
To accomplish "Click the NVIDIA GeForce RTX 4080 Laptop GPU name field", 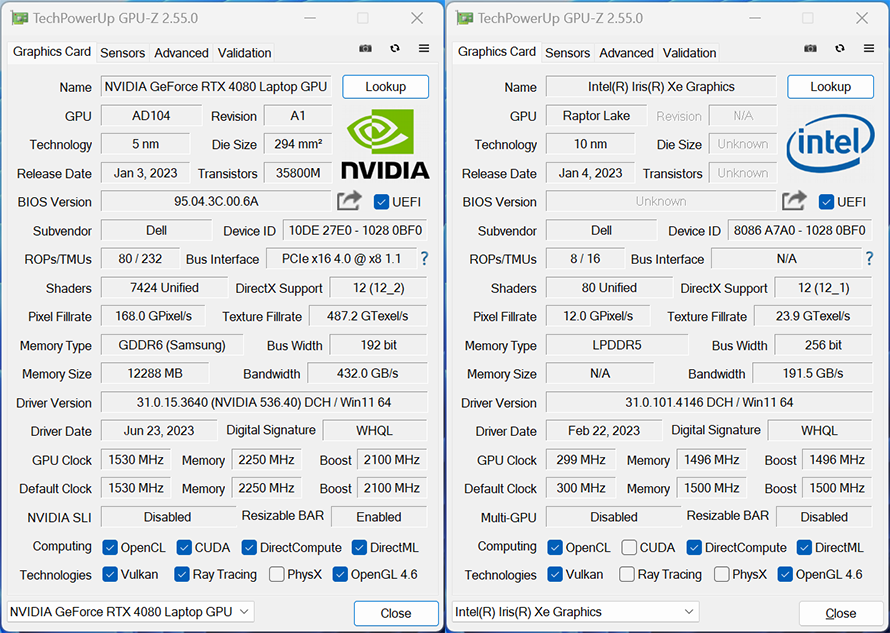I will 216,87.
